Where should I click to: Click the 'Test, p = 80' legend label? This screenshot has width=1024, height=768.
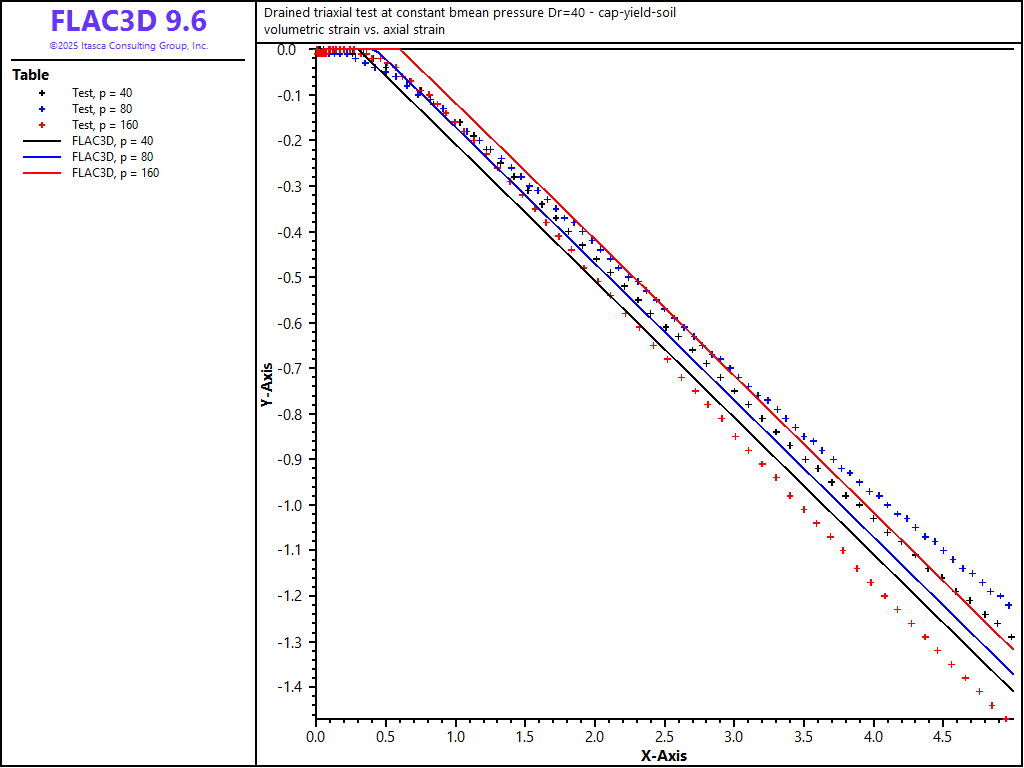102,109
